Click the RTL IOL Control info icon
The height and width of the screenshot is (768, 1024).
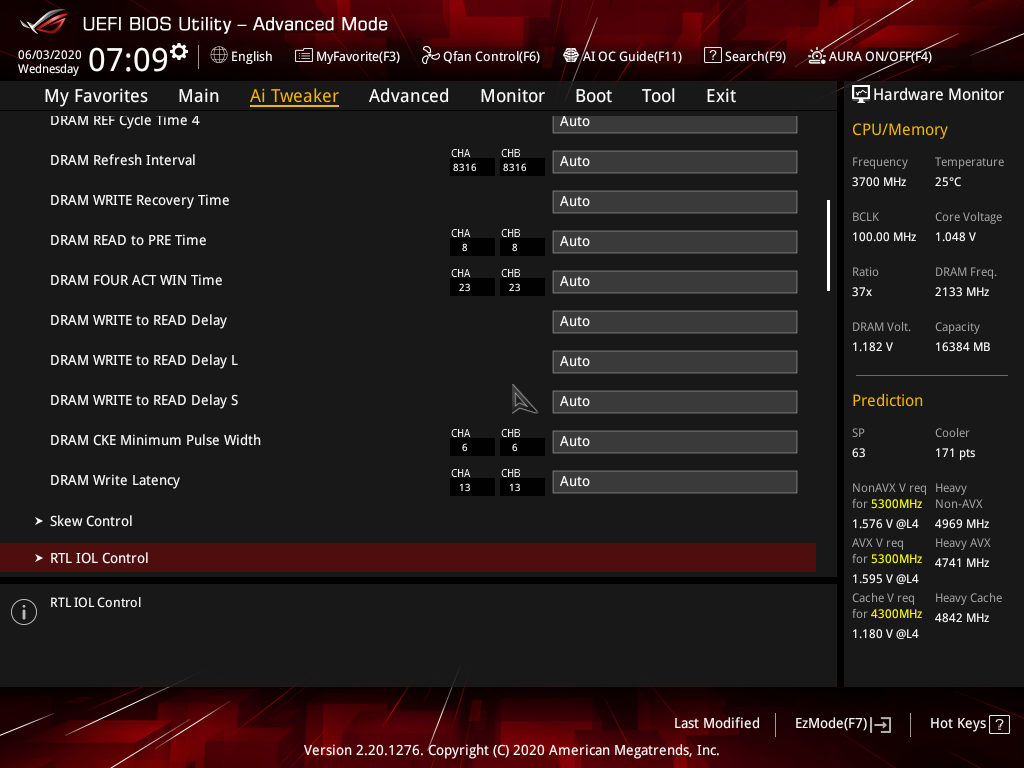23,611
